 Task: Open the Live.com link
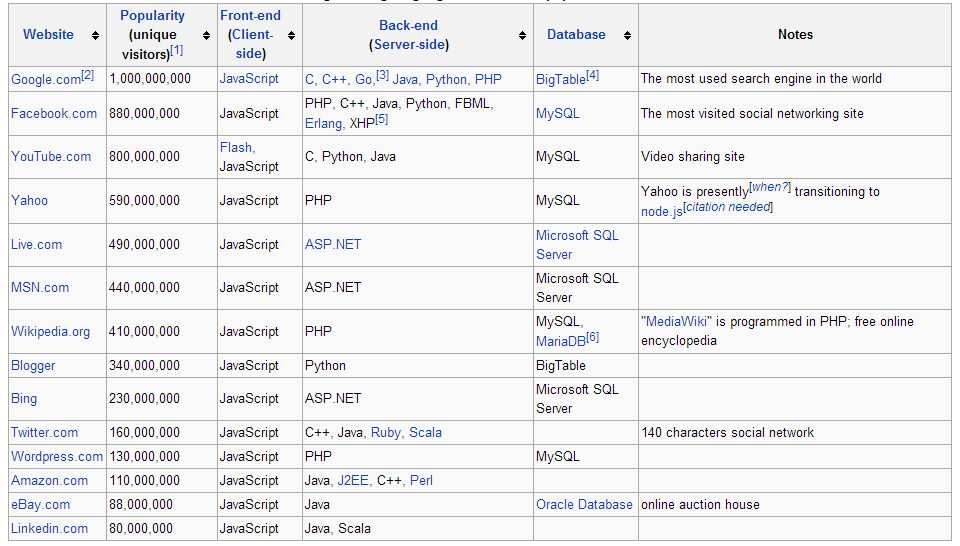[x=36, y=245]
